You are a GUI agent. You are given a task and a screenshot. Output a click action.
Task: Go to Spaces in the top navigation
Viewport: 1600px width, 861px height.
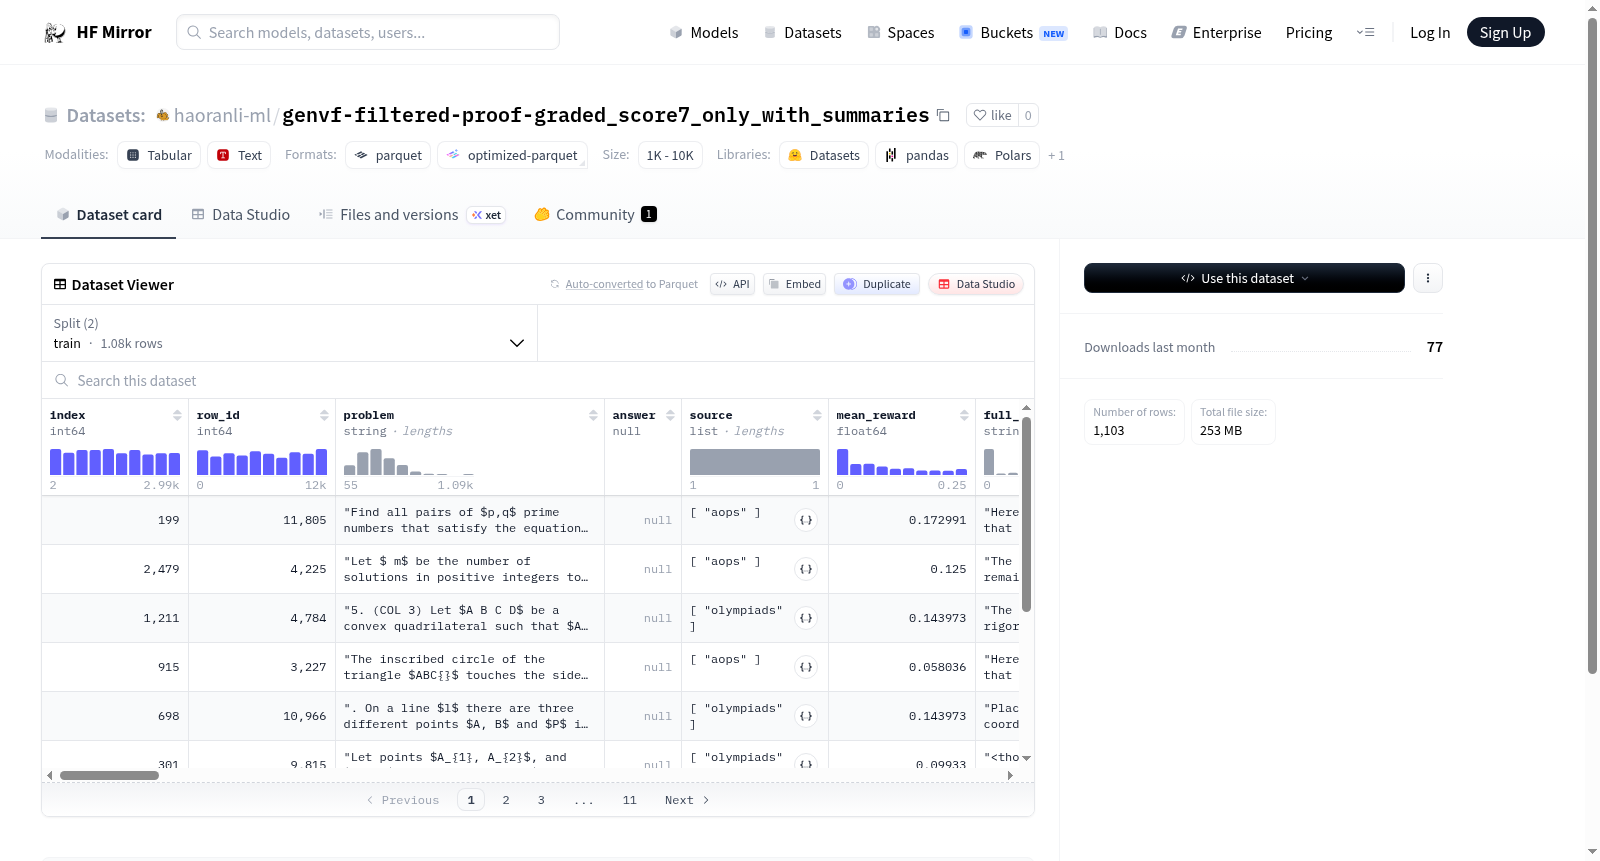900,32
